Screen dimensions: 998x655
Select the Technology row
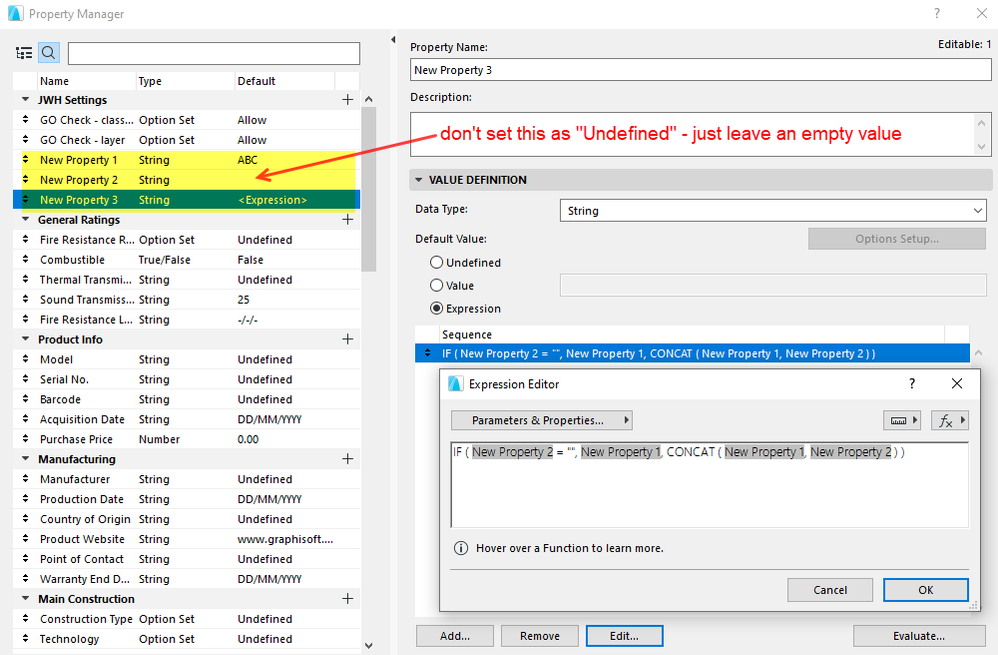click(x=186, y=638)
